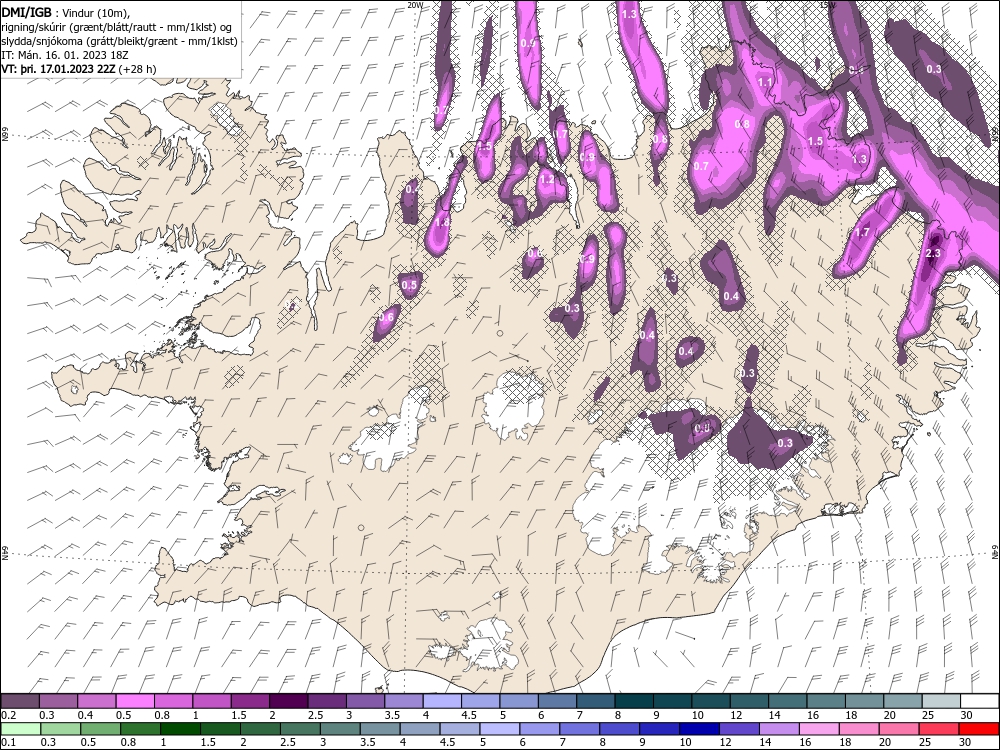Click the '(+28 h)' forecast offset text
1000x750 pixels.
138,69
